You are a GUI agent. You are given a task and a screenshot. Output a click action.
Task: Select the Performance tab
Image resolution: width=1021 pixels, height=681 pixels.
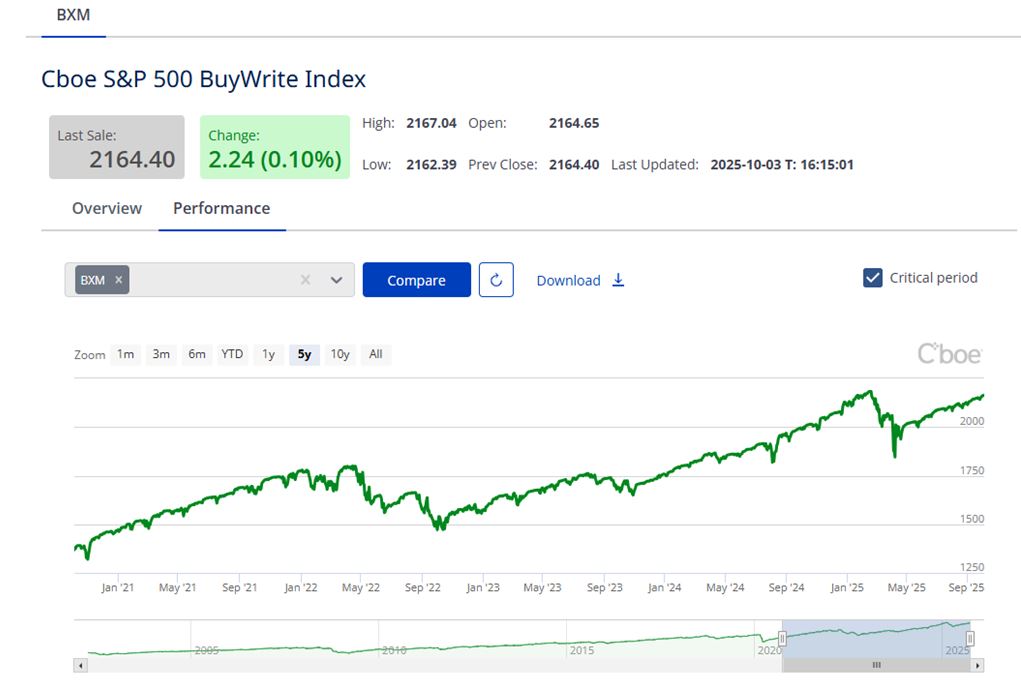click(x=221, y=208)
